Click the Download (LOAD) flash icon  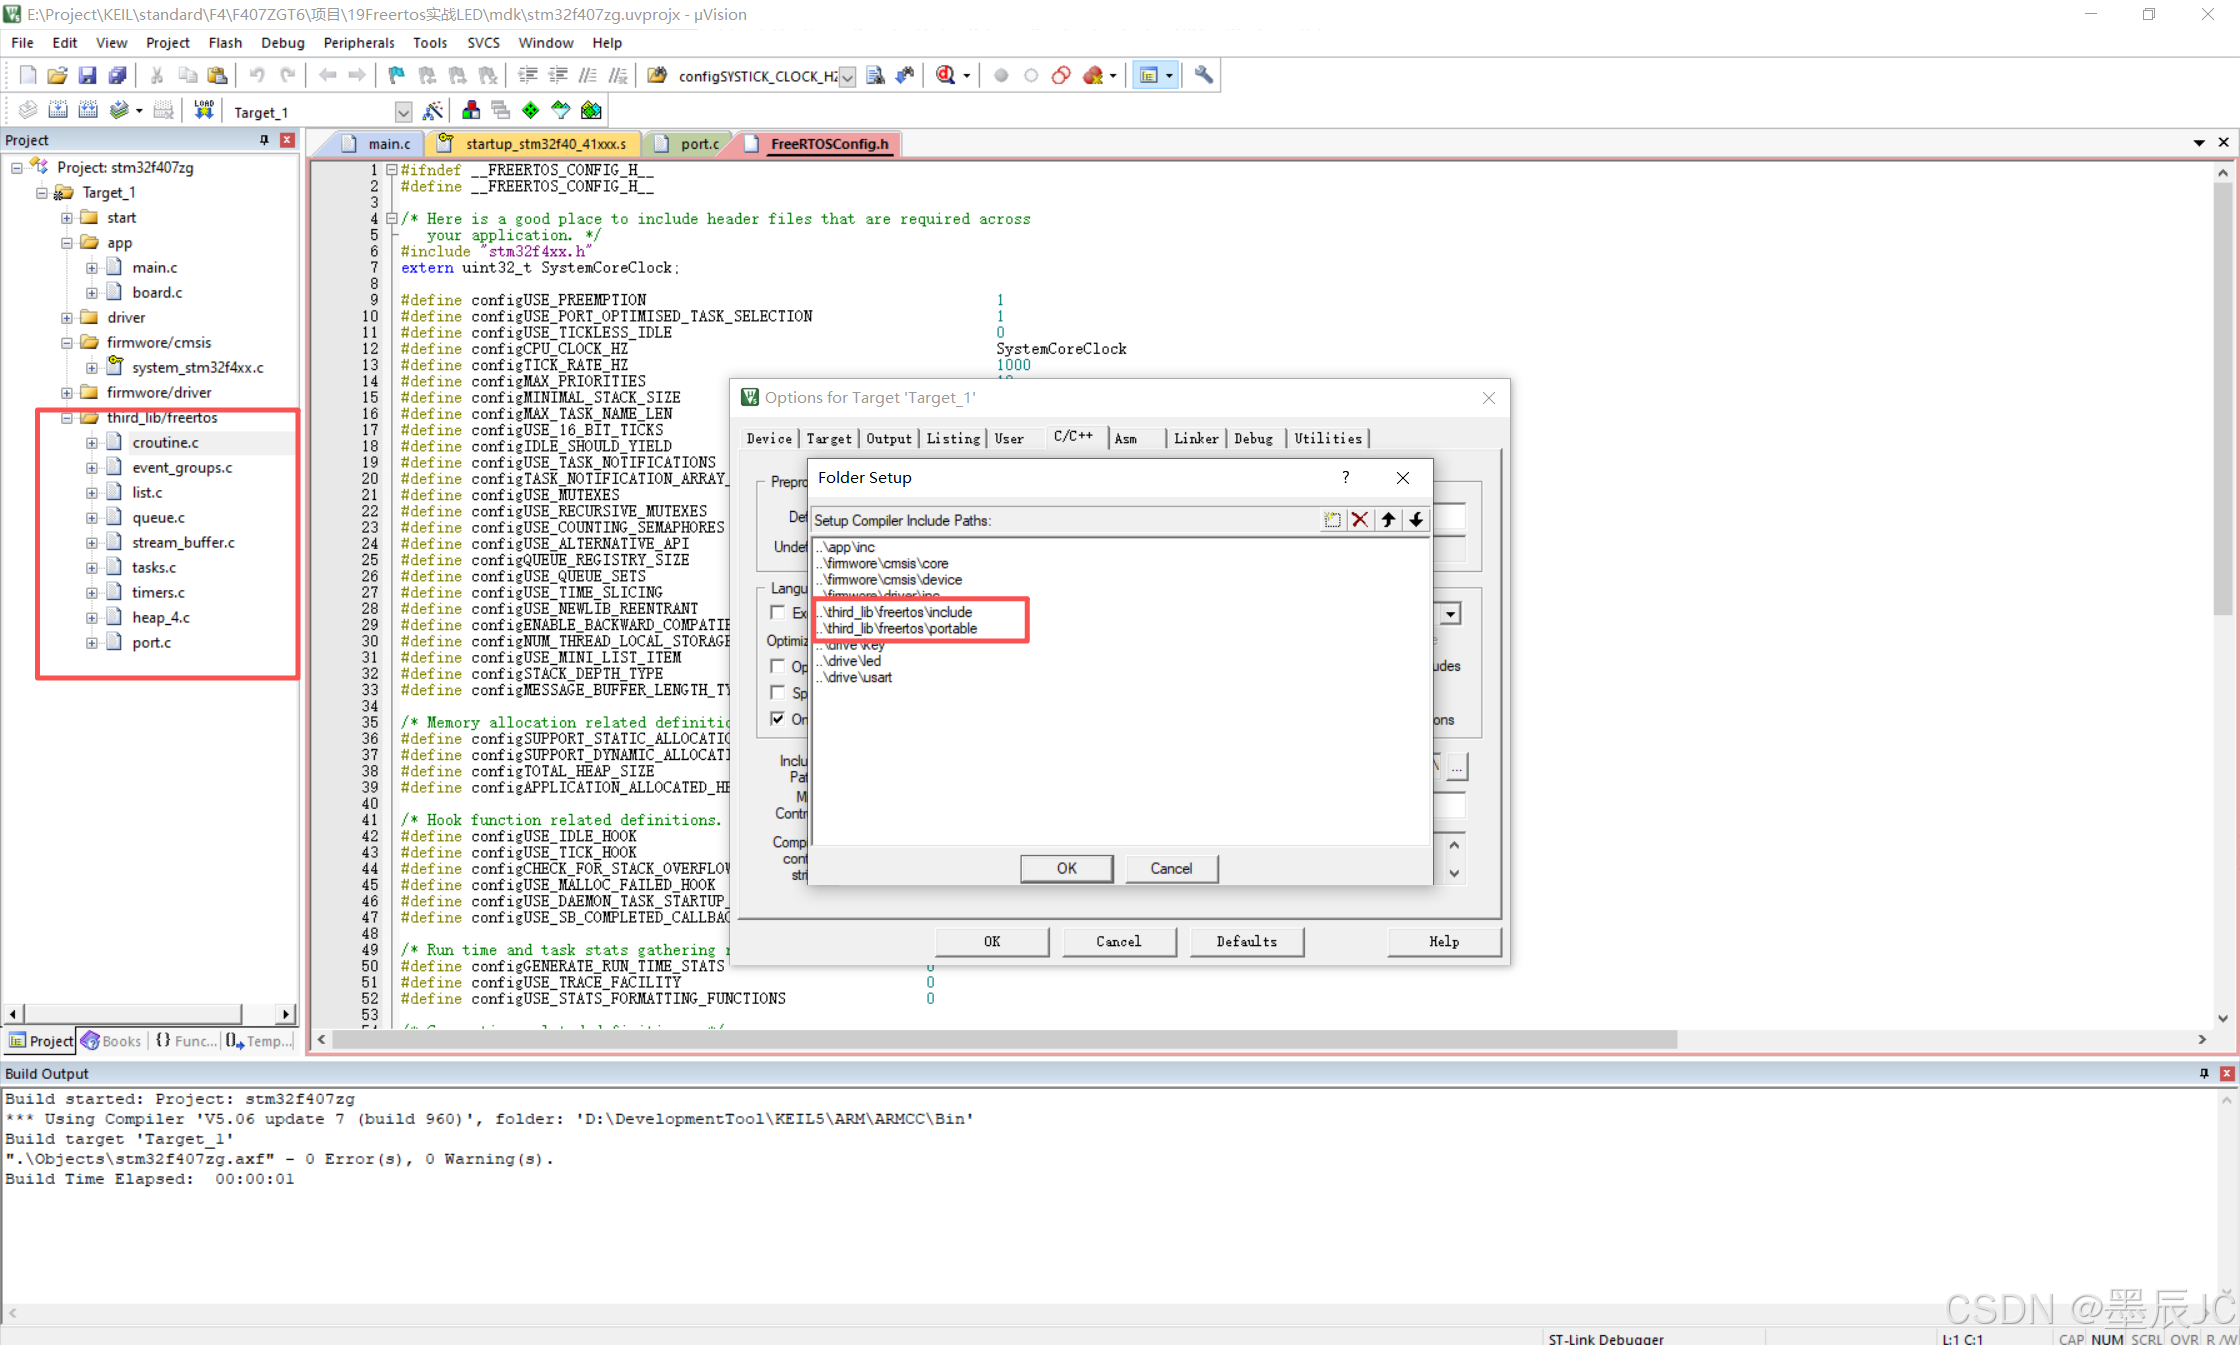204,110
